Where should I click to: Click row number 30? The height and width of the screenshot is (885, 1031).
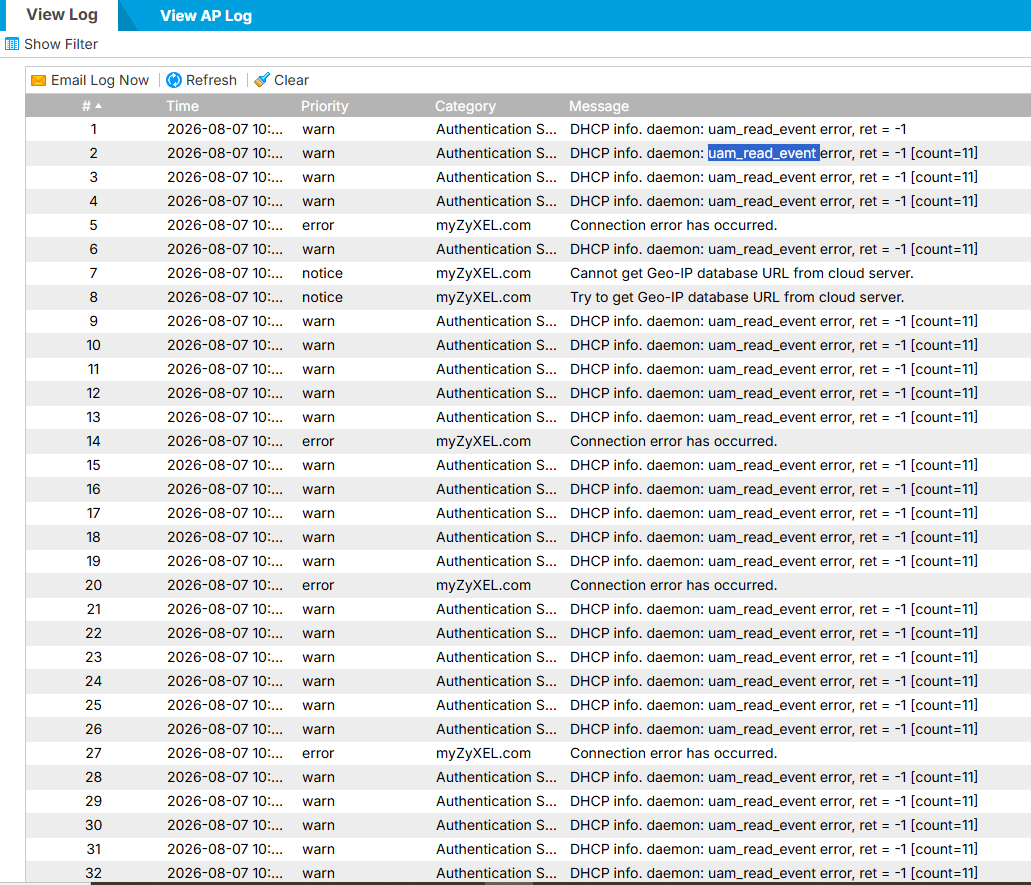click(x=93, y=825)
